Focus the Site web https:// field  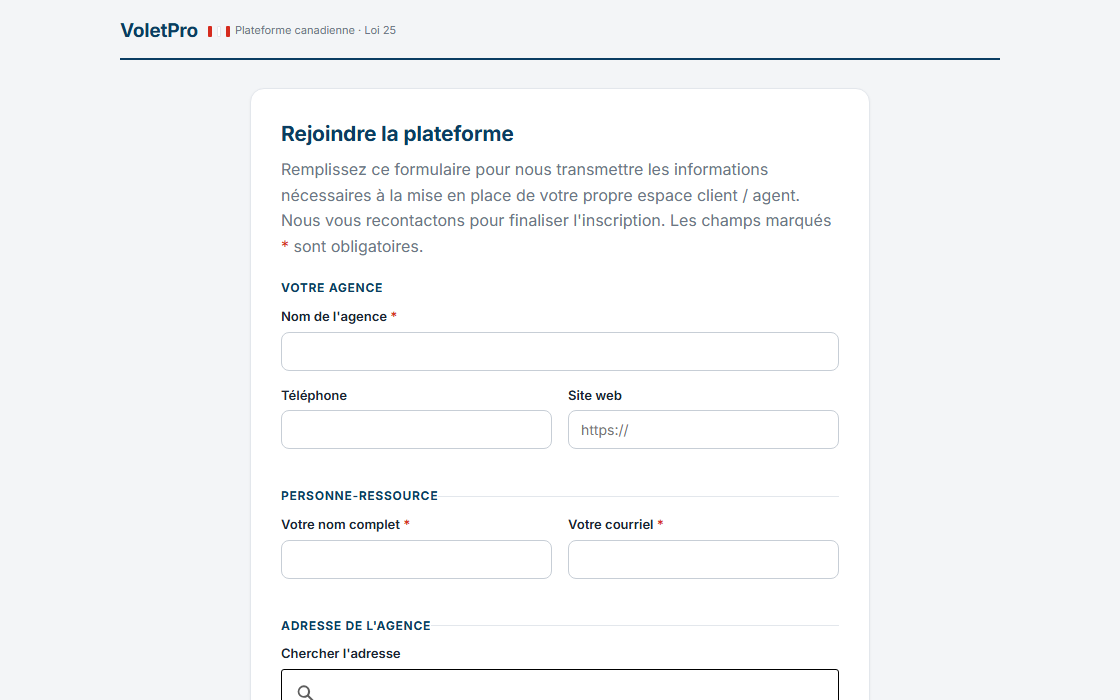703,429
